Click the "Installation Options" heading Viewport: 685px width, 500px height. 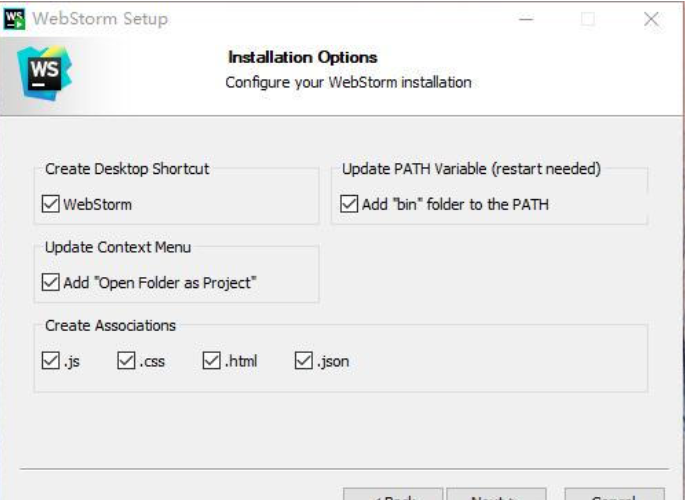(x=303, y=57)
